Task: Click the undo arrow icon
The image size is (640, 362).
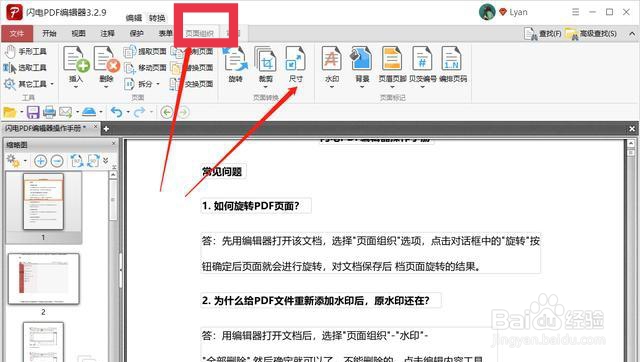Action: [x=117, y=112]
